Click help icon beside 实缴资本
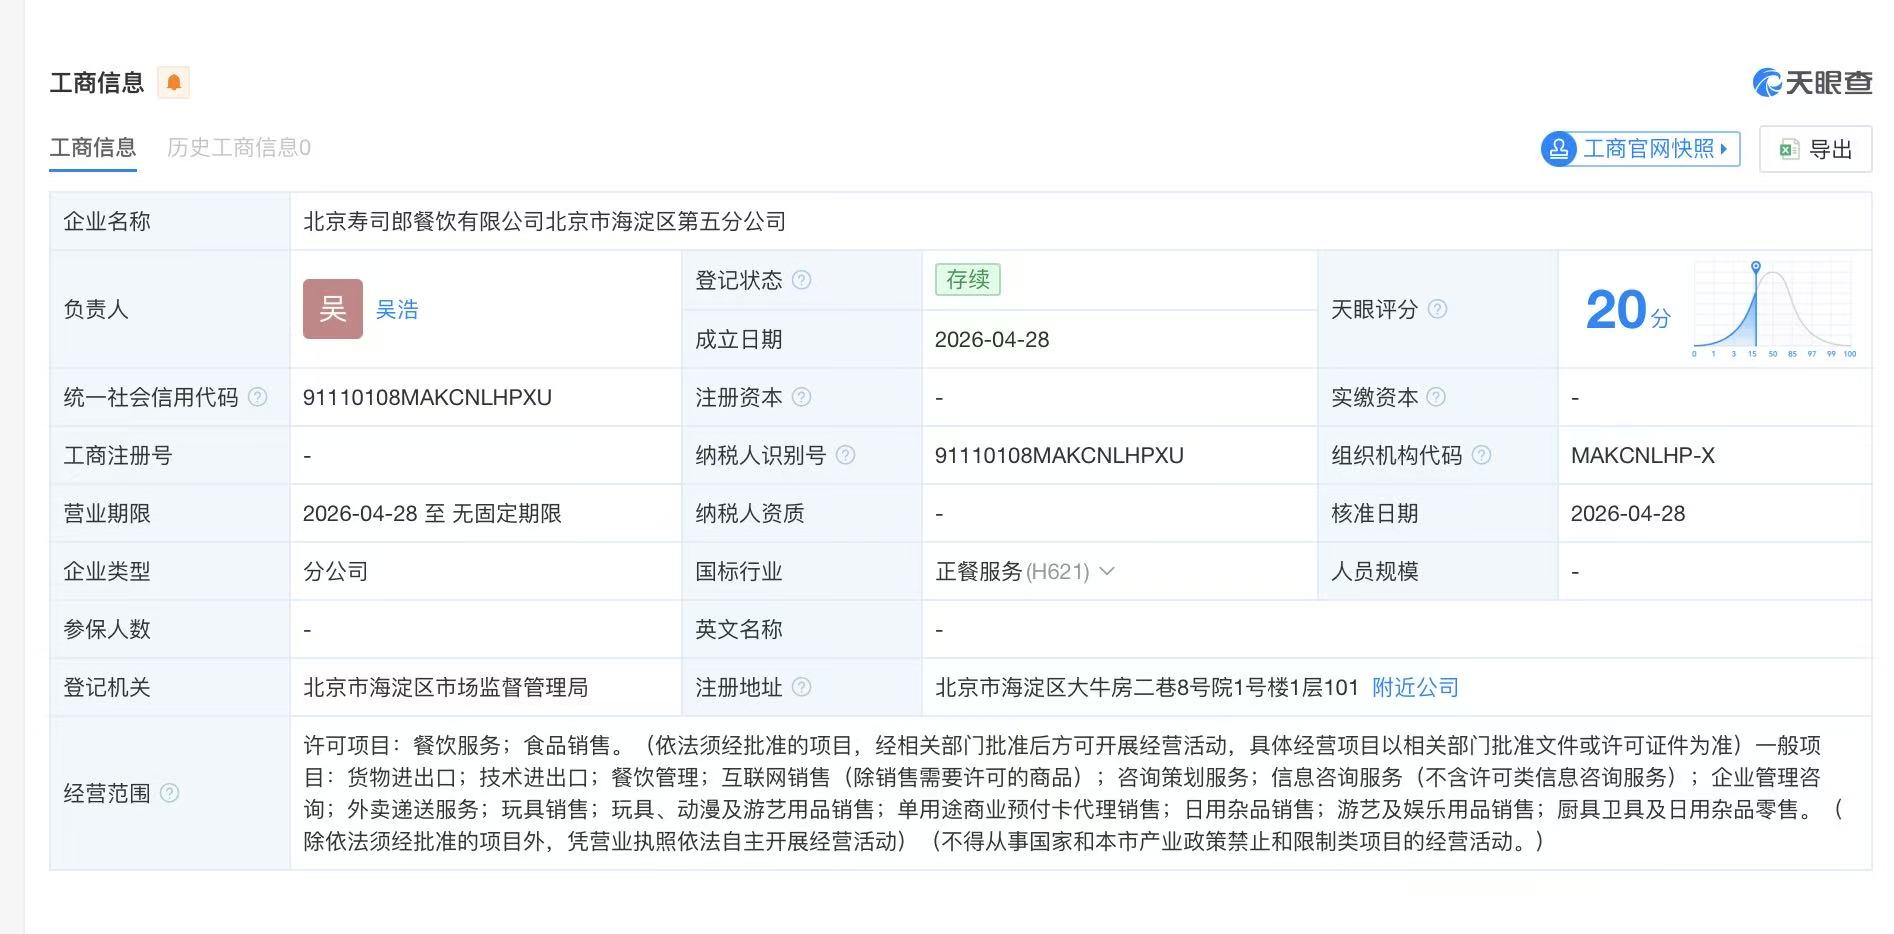The width and height of the screenshot is (1894, 934). click(x=1436, y=397)
